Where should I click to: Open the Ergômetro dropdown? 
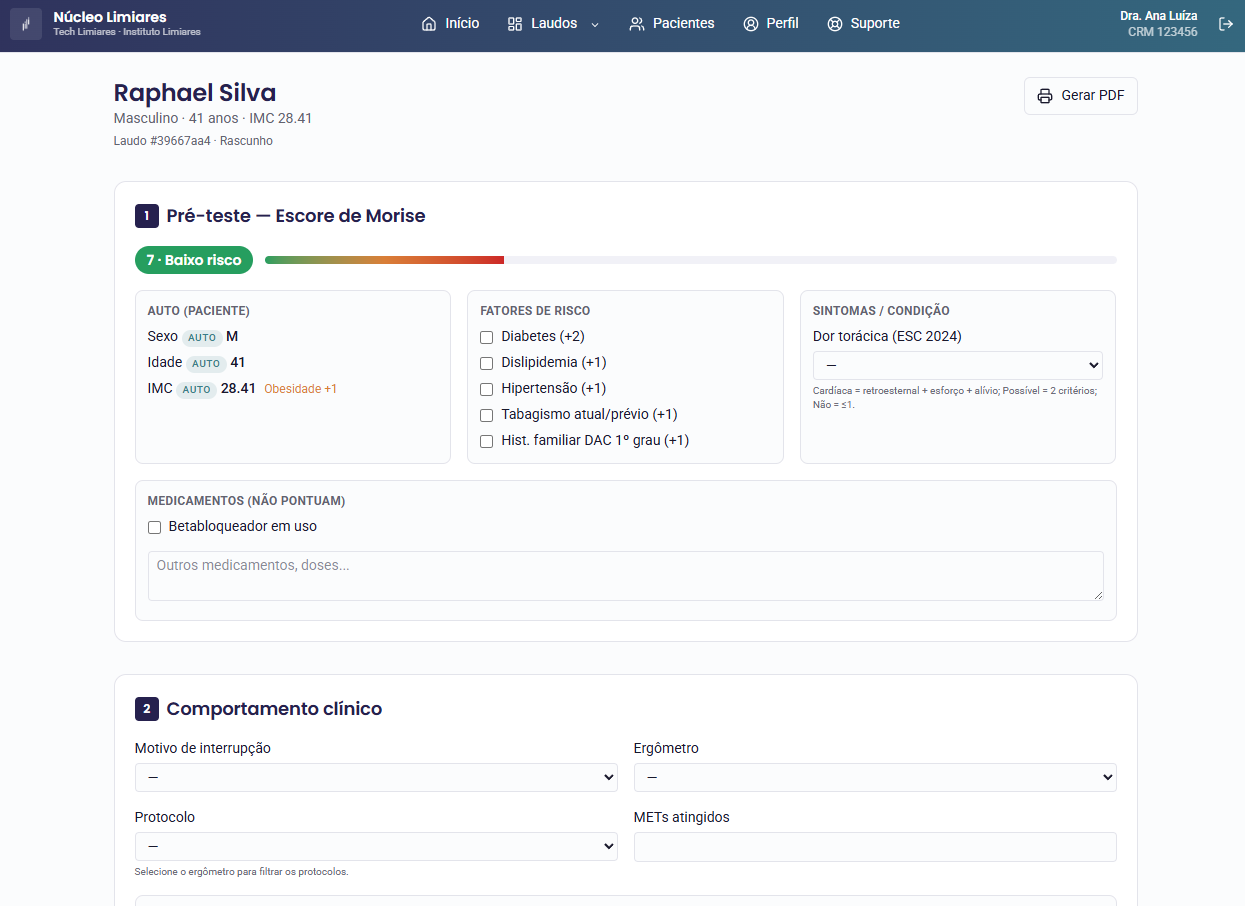pyautogui.click(x=875, y=777)
